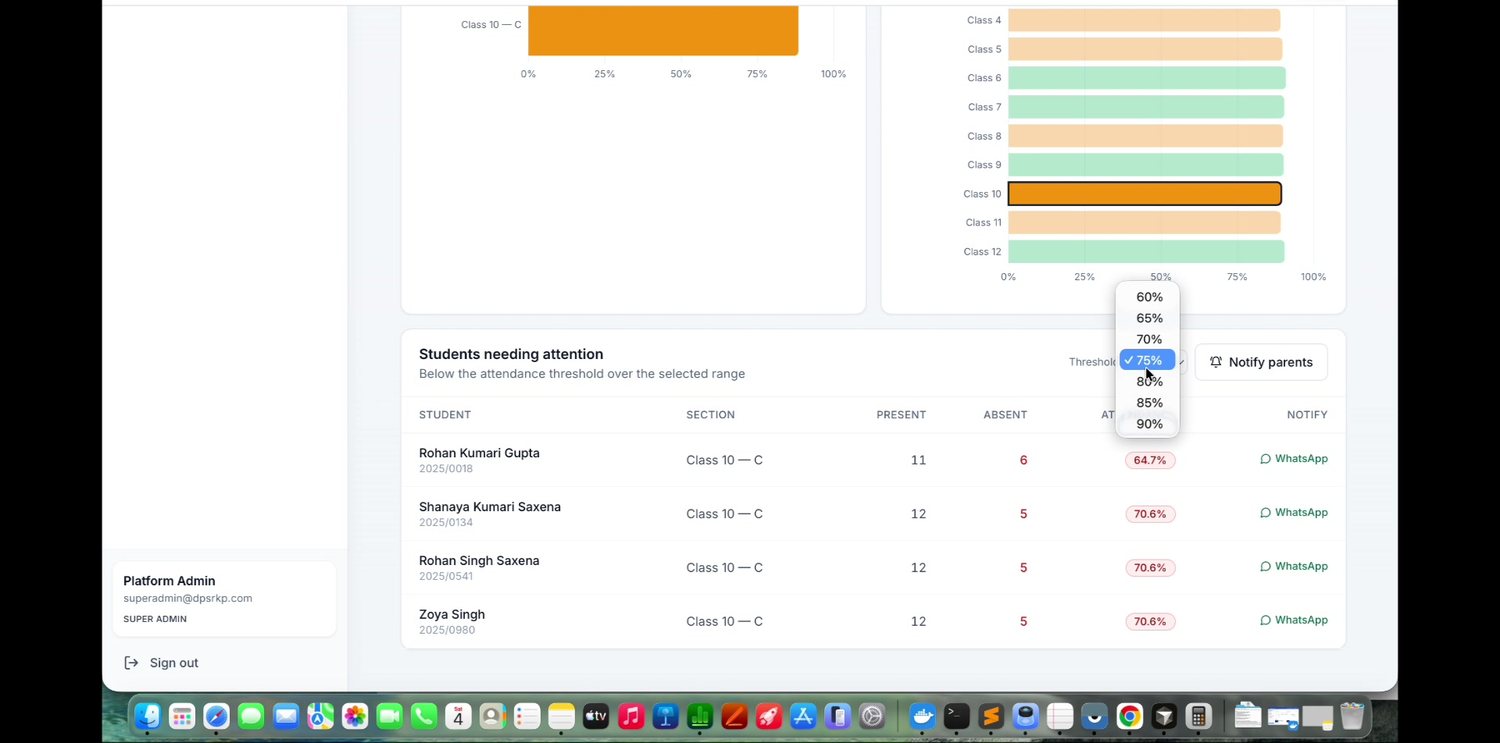Screen dimensions: 1500x743
Task: Choose 70% in the dropdown menu
Action: pos(1148,339)
